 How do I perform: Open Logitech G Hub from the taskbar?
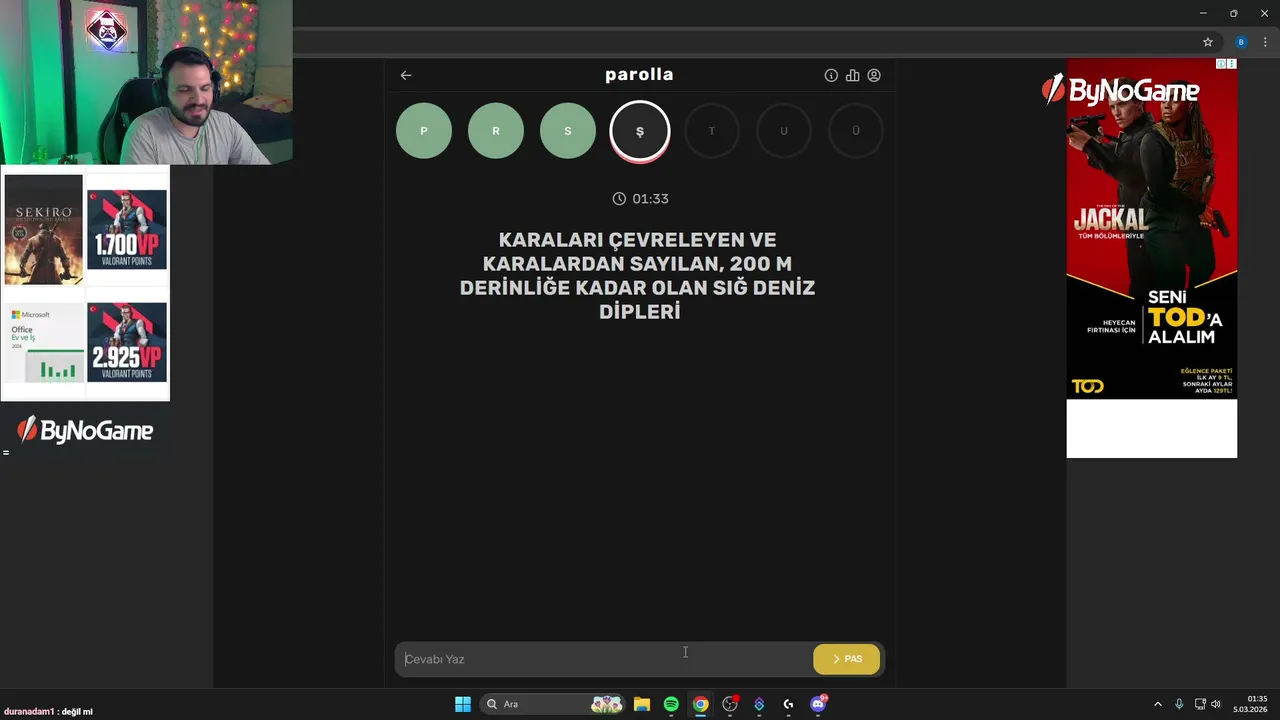click(788, 704)
